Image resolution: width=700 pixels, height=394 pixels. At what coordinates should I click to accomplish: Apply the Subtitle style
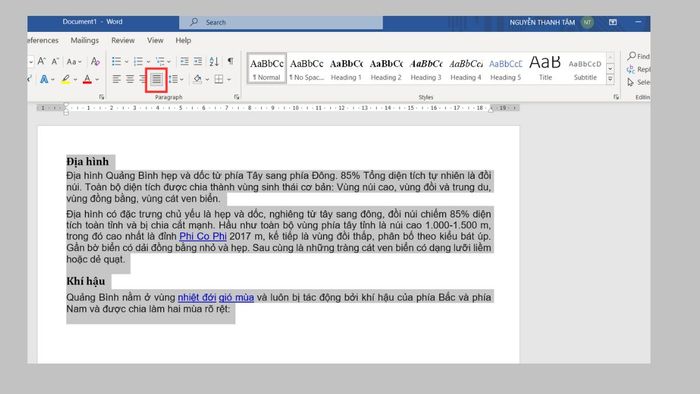point(585,69)
